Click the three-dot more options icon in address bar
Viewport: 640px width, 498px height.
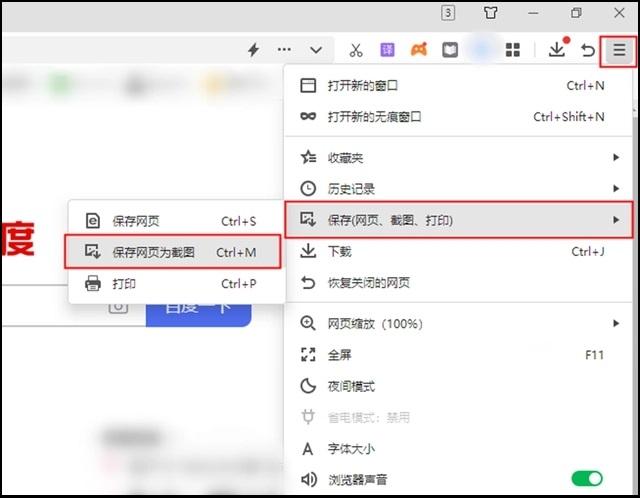pos(284,50)
